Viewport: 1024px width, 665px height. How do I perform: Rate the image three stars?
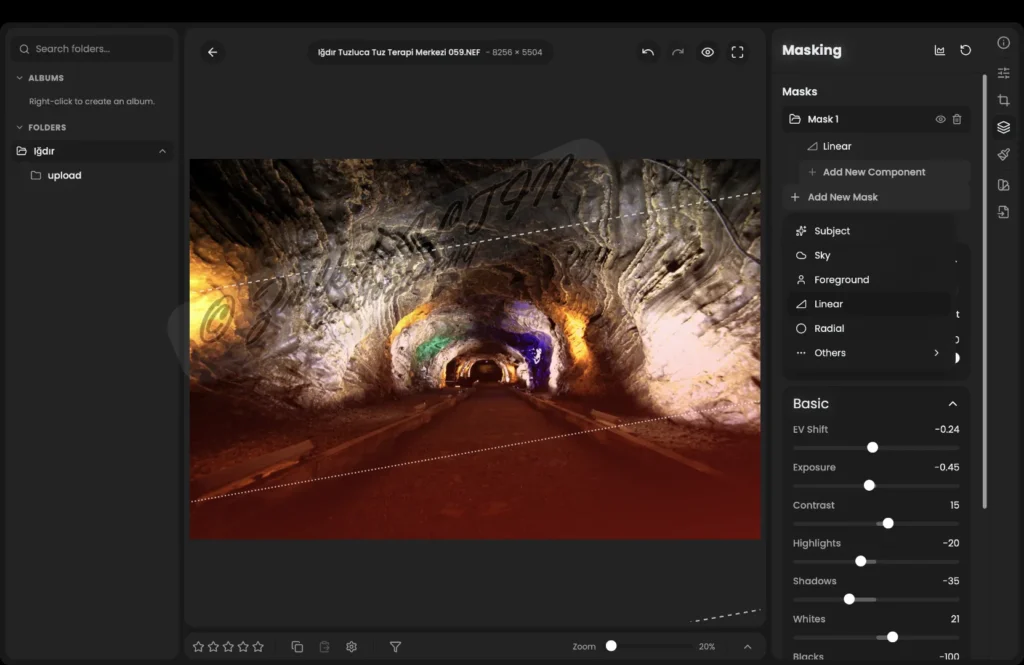pos(228,647)
